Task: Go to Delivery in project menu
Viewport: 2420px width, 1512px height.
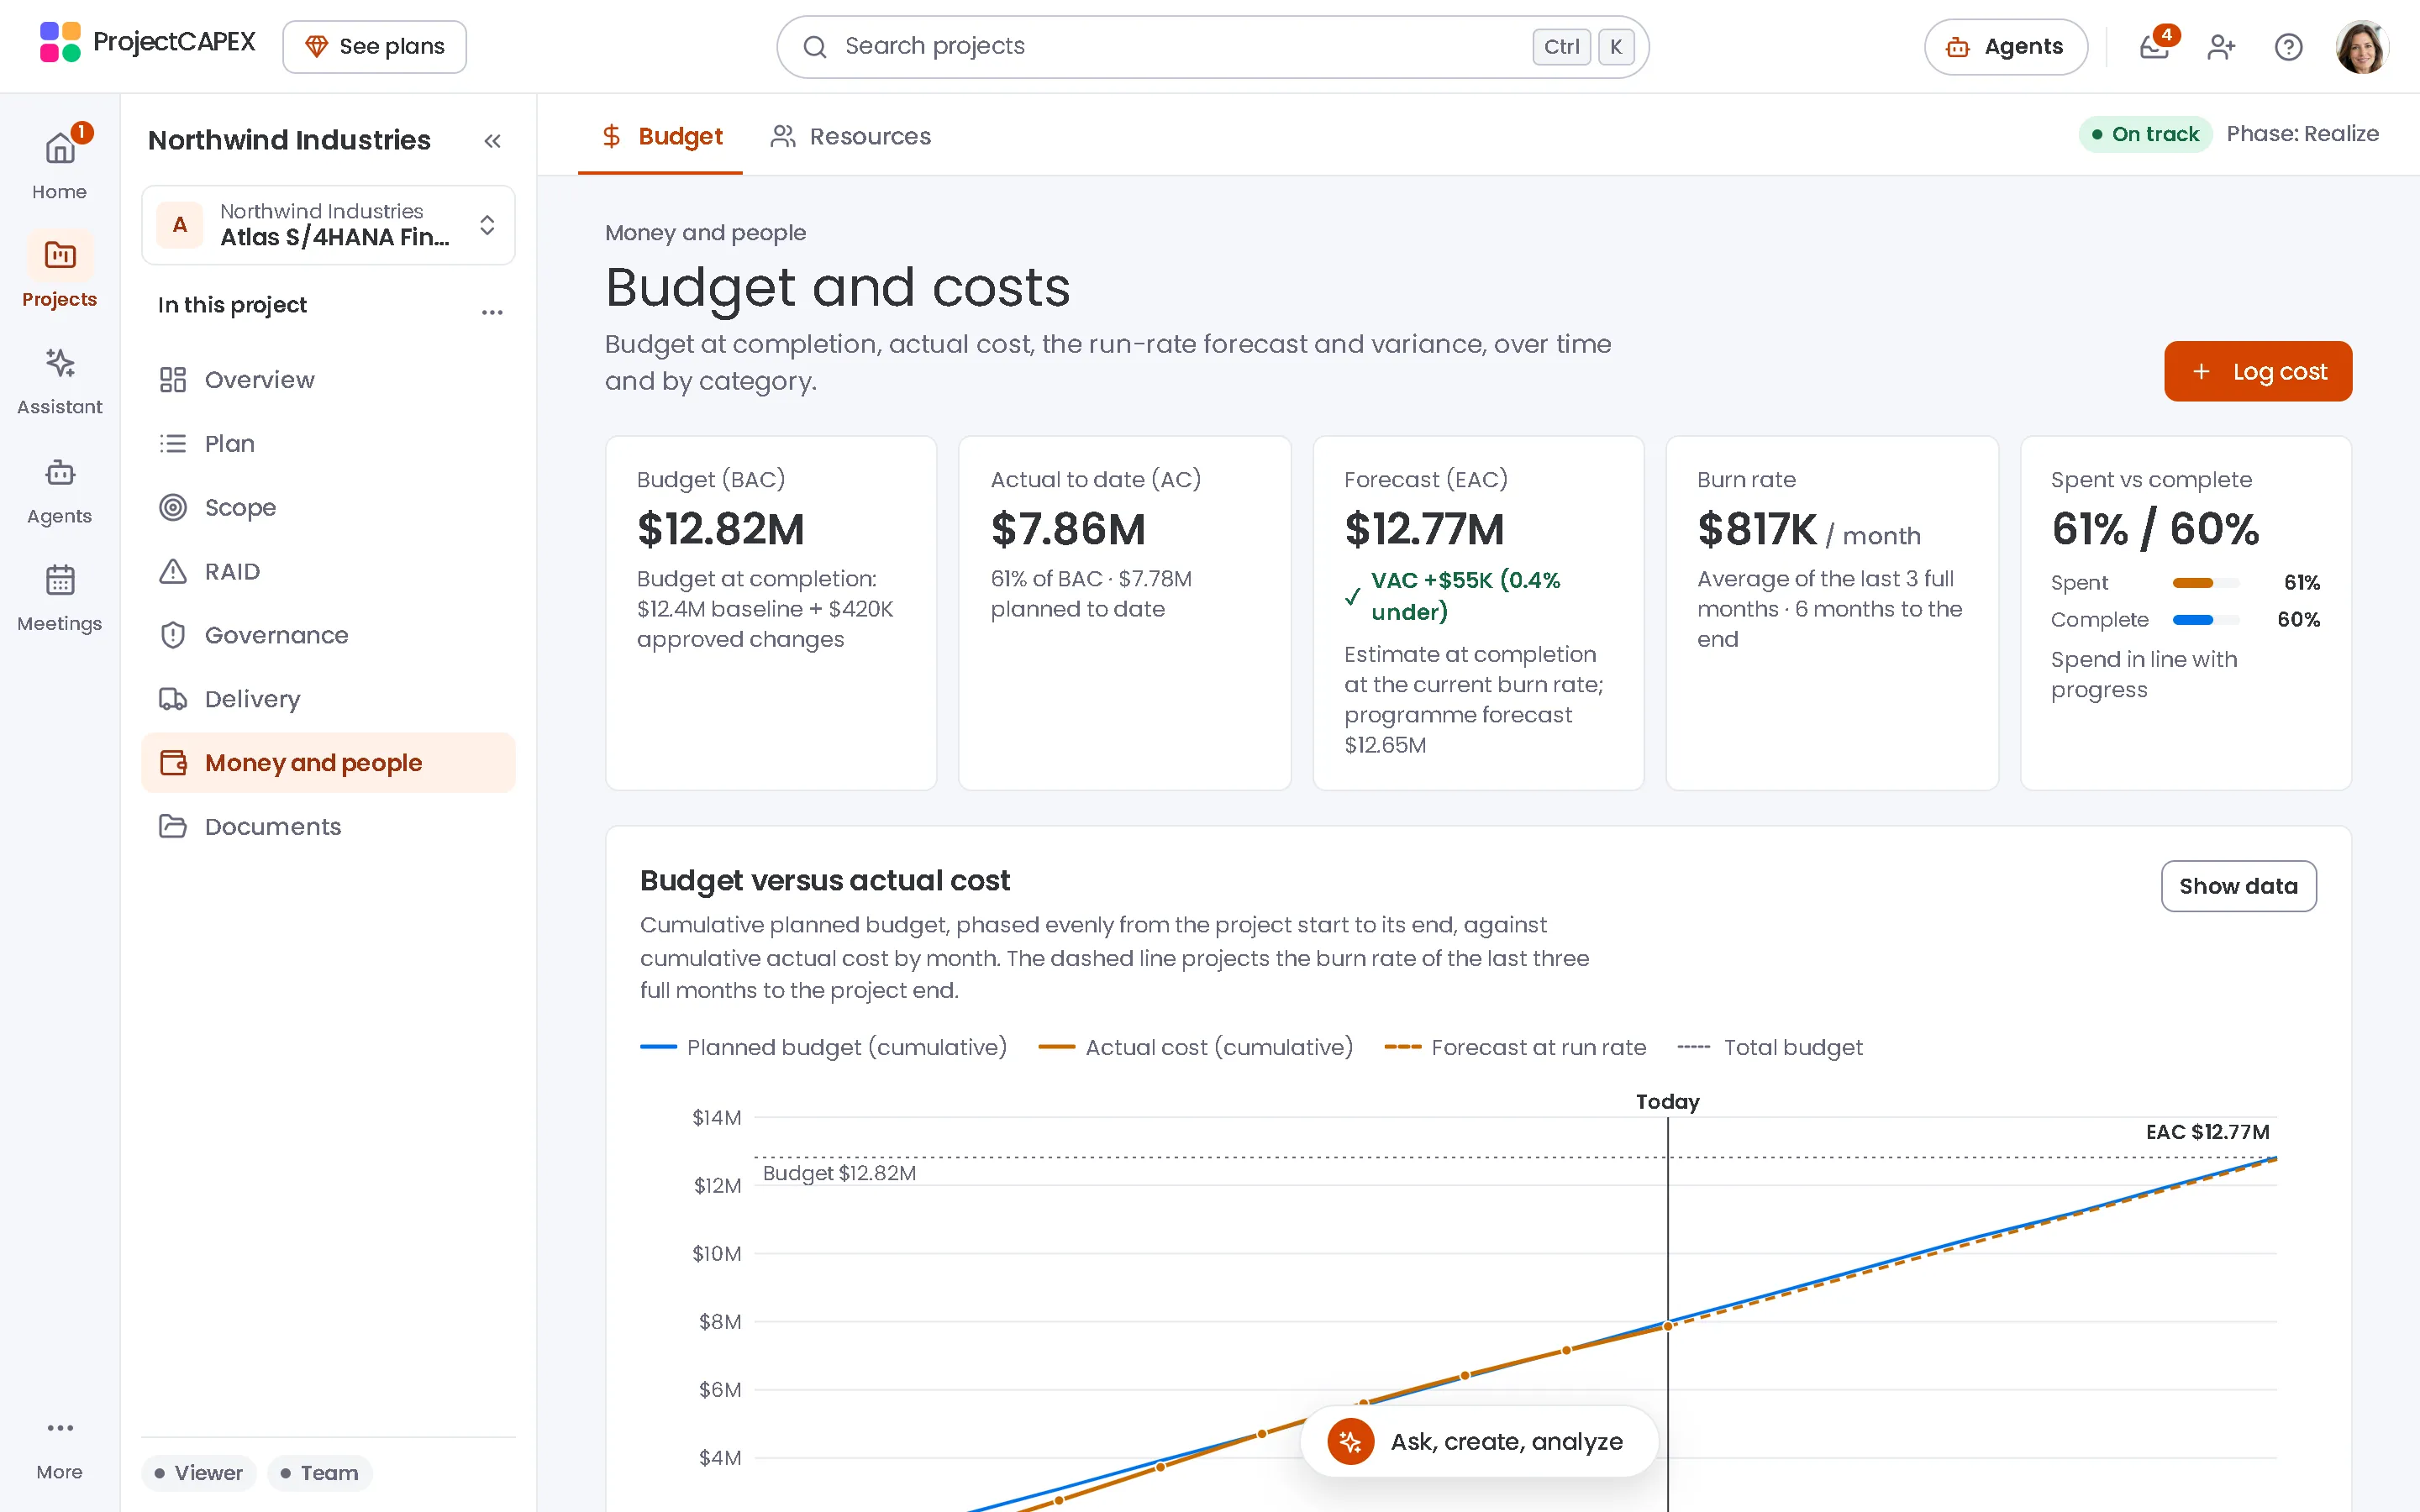Action: coord(329,699)
